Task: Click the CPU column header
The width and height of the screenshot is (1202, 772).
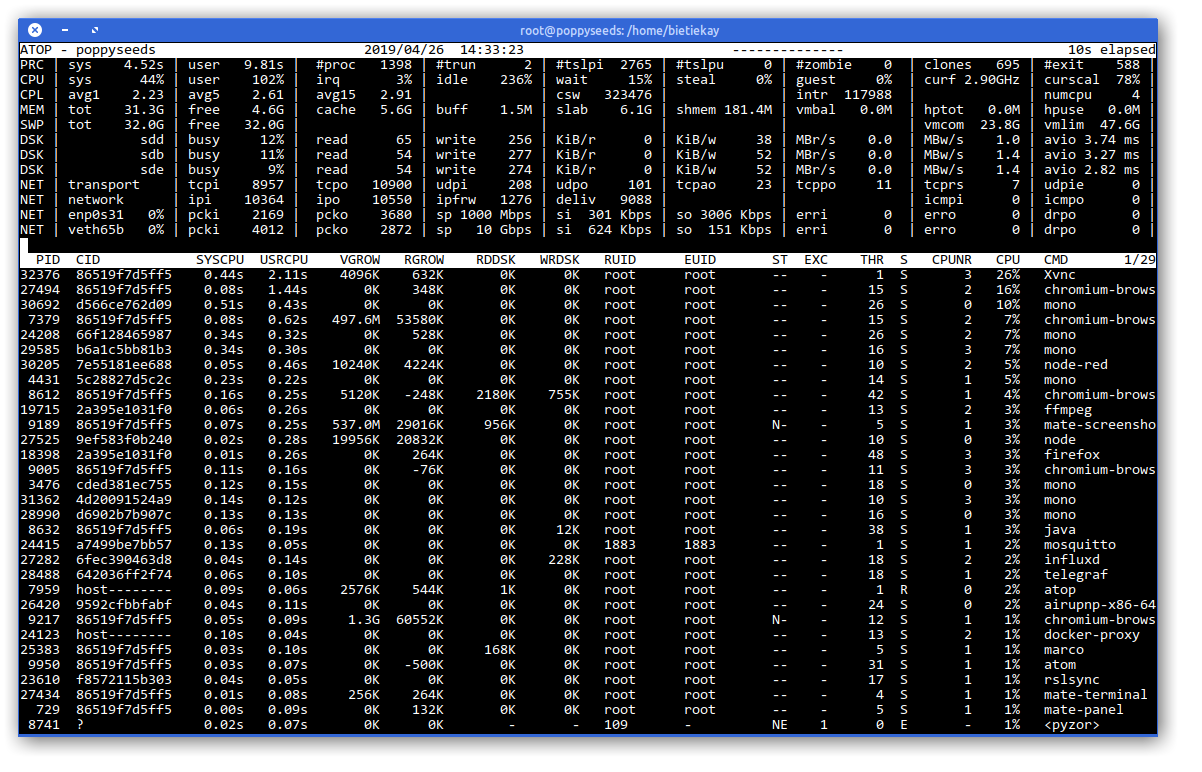Action: tap(1008, 260)
